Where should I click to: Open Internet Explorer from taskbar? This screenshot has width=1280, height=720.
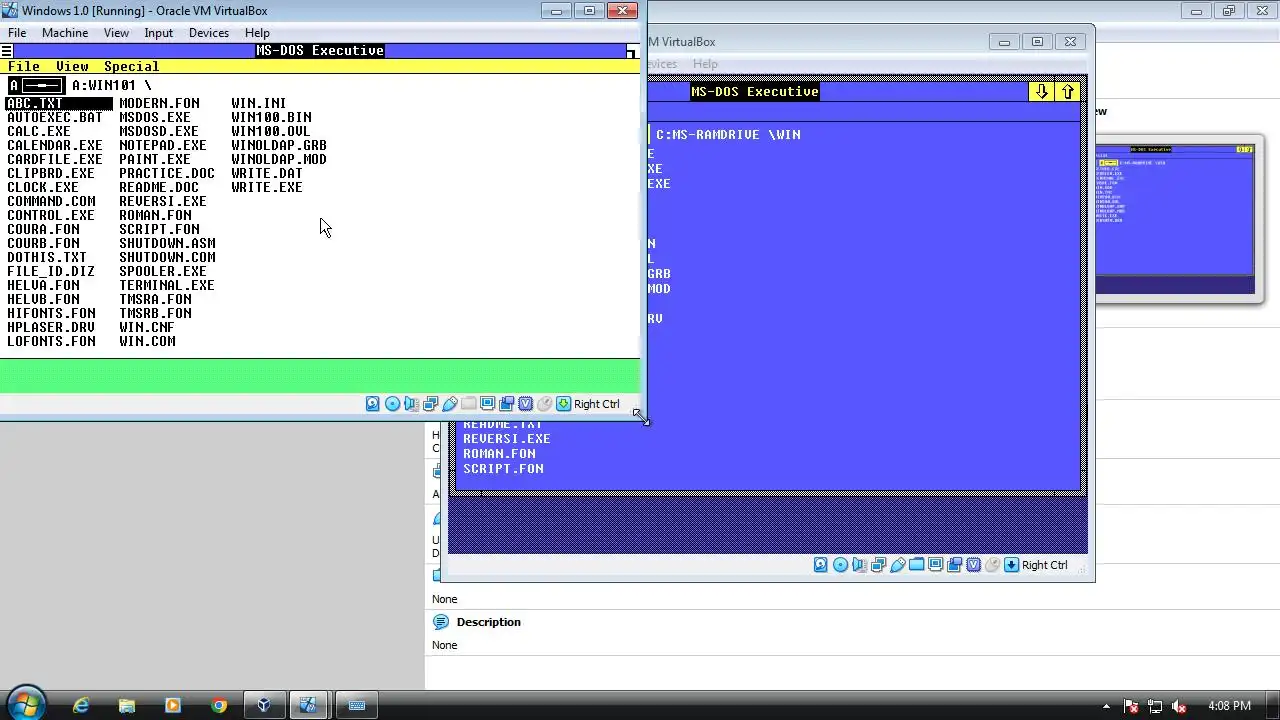pos(81,705)
